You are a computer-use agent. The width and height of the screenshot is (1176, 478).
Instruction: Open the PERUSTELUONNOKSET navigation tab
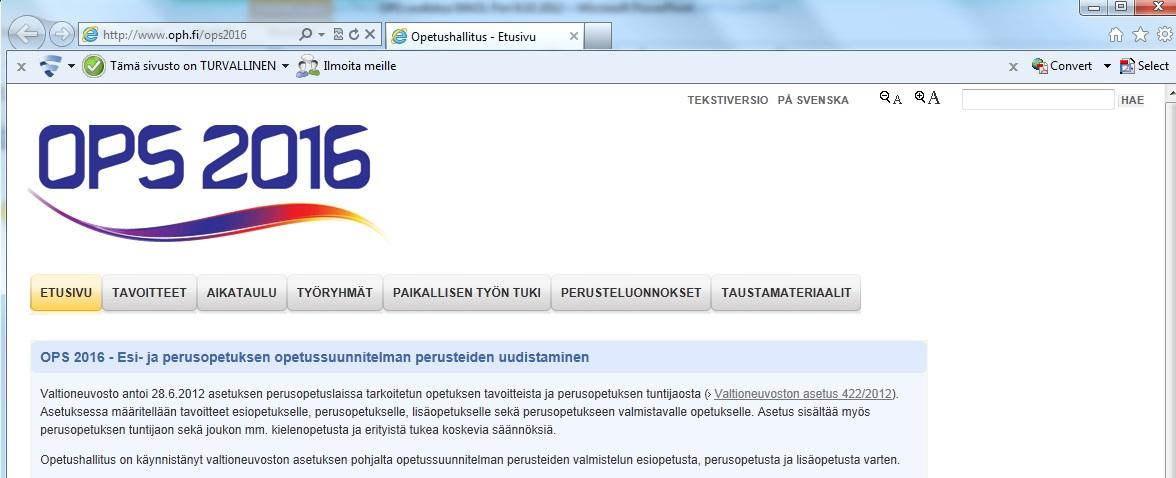point(631,293)
